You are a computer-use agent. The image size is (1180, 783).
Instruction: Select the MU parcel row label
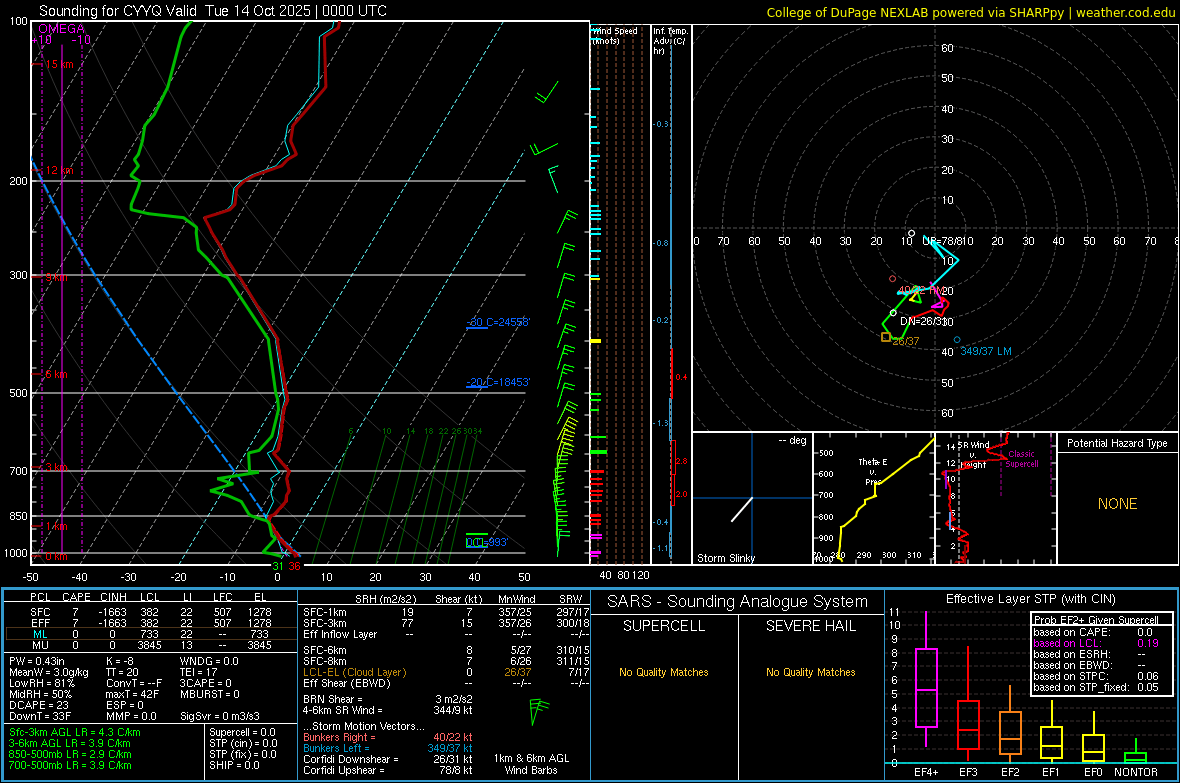pyautogui.click(x=40, y=645)
